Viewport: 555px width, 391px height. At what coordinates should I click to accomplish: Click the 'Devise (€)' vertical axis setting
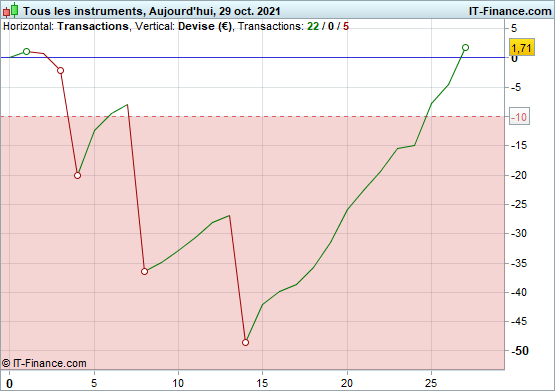pyautogui.click(x=205, y=27)
